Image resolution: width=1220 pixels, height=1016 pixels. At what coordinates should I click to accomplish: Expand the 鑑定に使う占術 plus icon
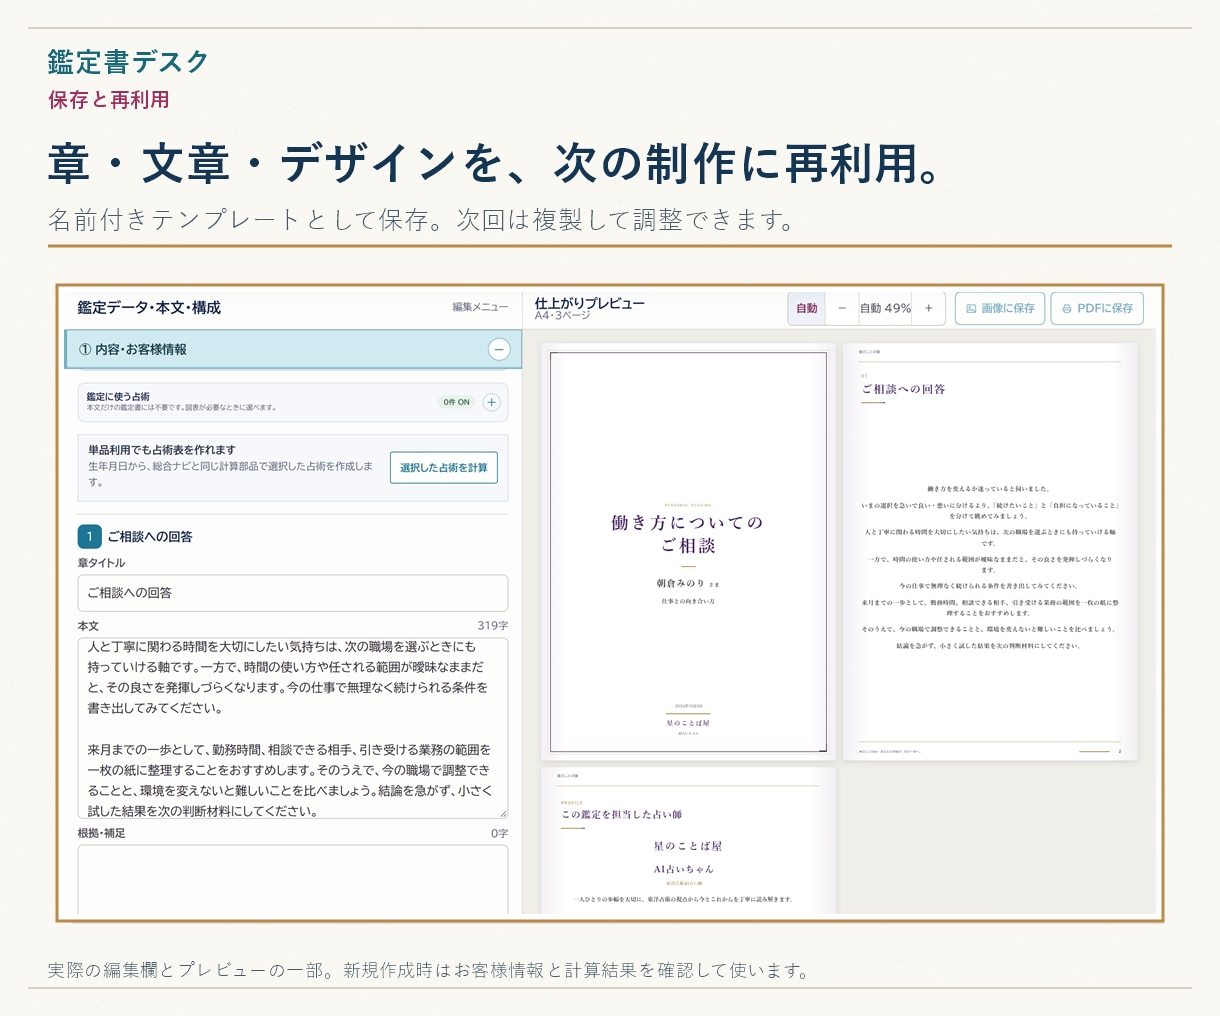click(491, 402)
